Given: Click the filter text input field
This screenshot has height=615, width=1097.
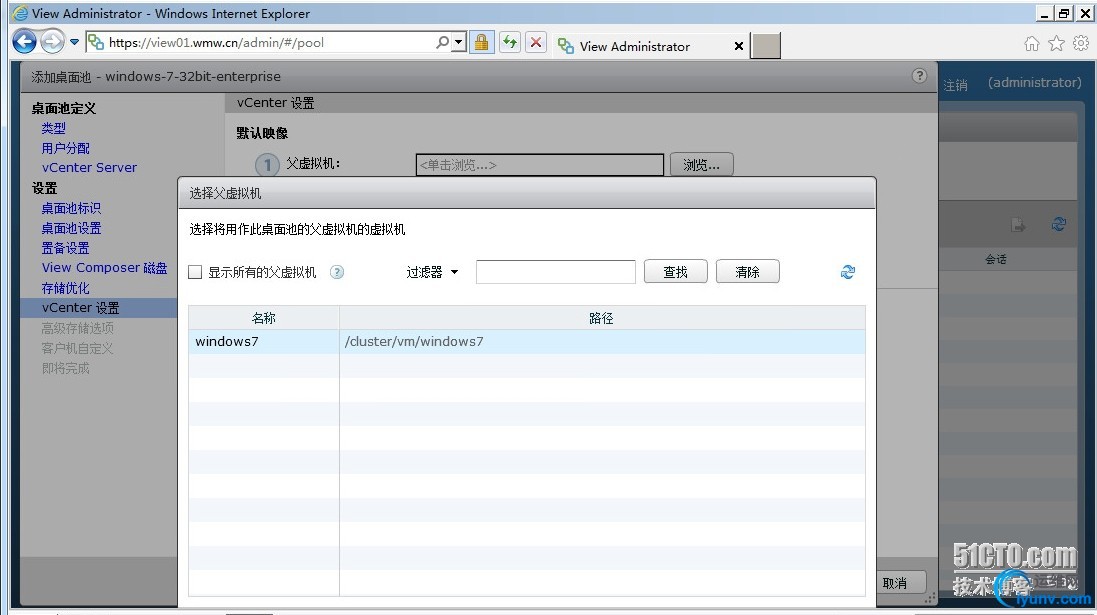Looking at the screenshot, I should click(555, 272).
